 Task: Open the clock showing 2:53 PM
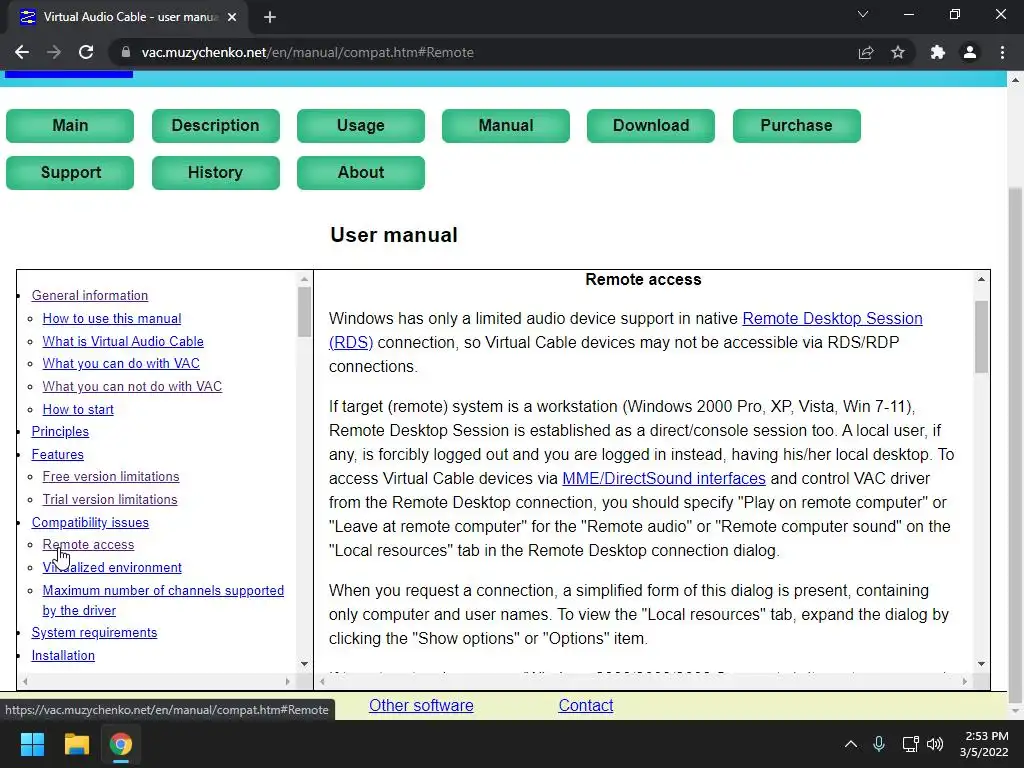pyautogui.click(x=984, y=744)
